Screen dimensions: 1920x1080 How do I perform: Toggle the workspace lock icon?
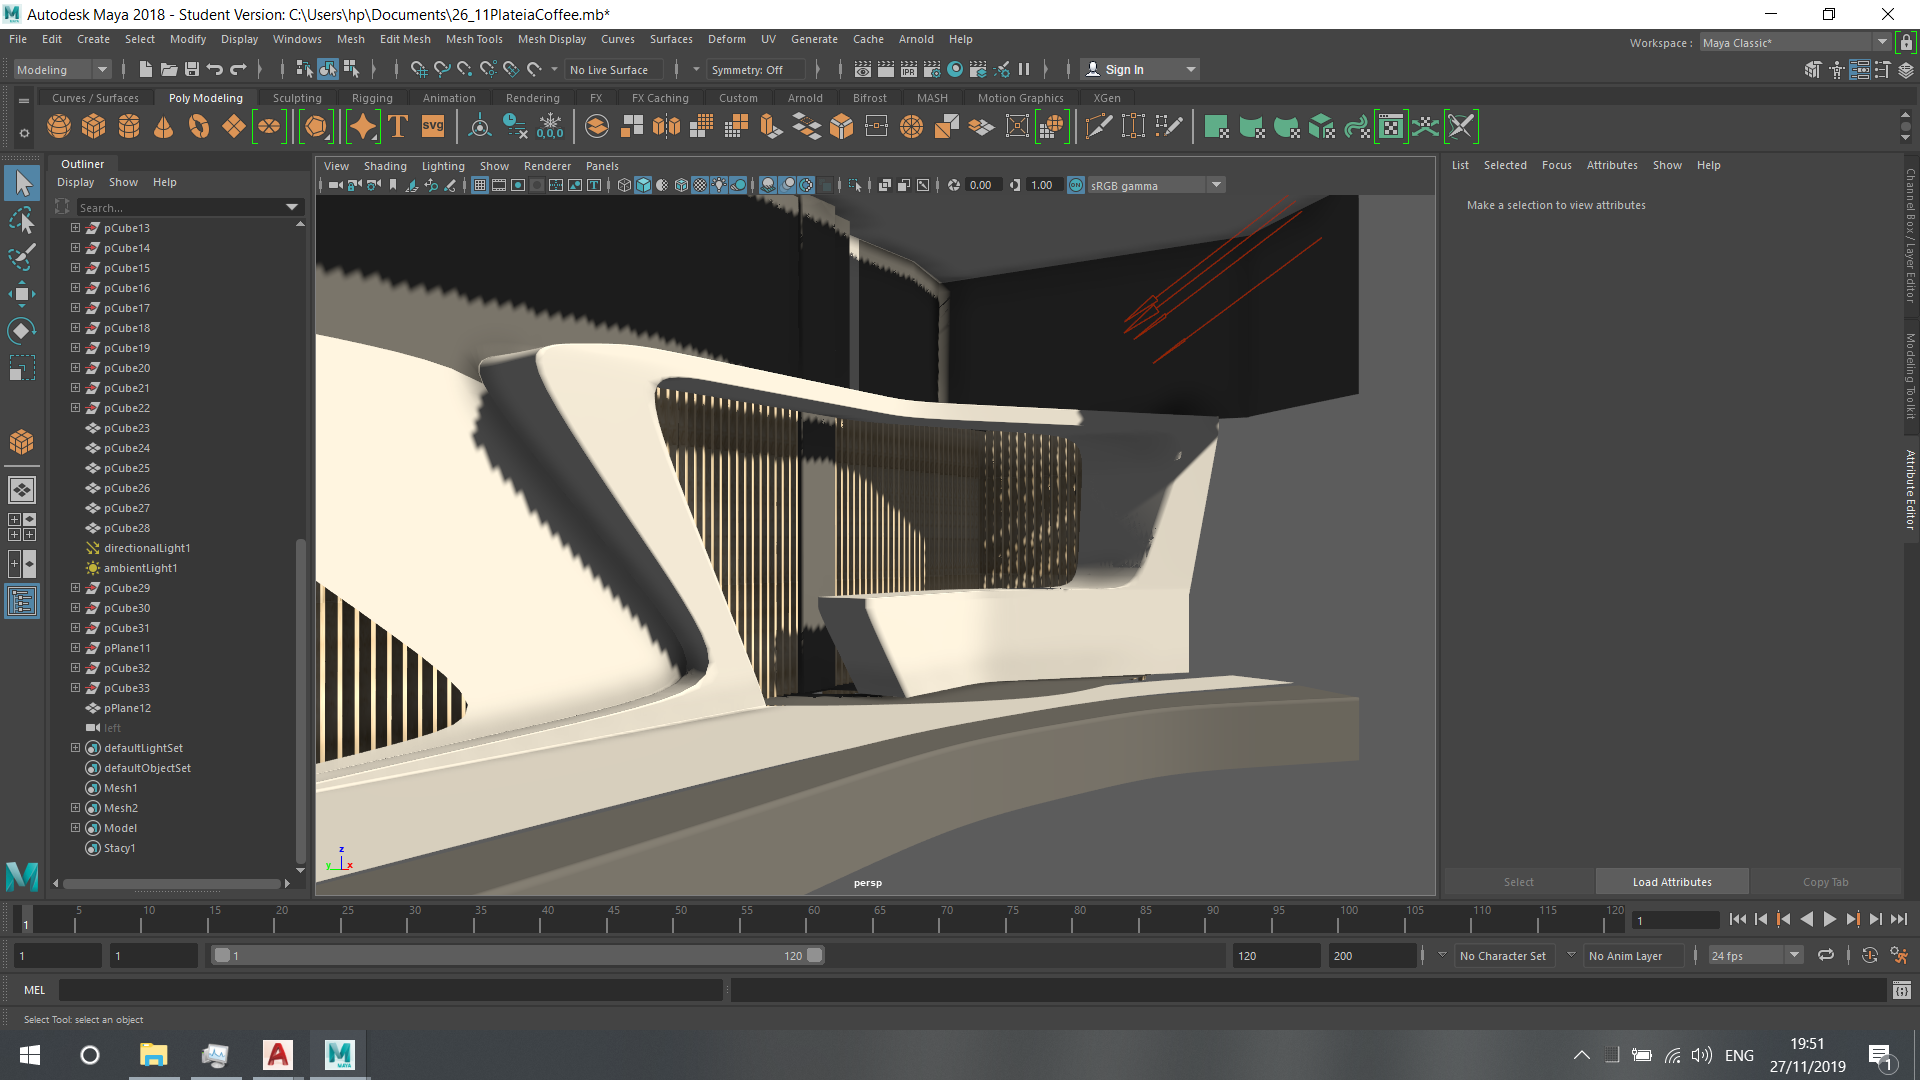pyautogui.click(x=1907, y=43)
